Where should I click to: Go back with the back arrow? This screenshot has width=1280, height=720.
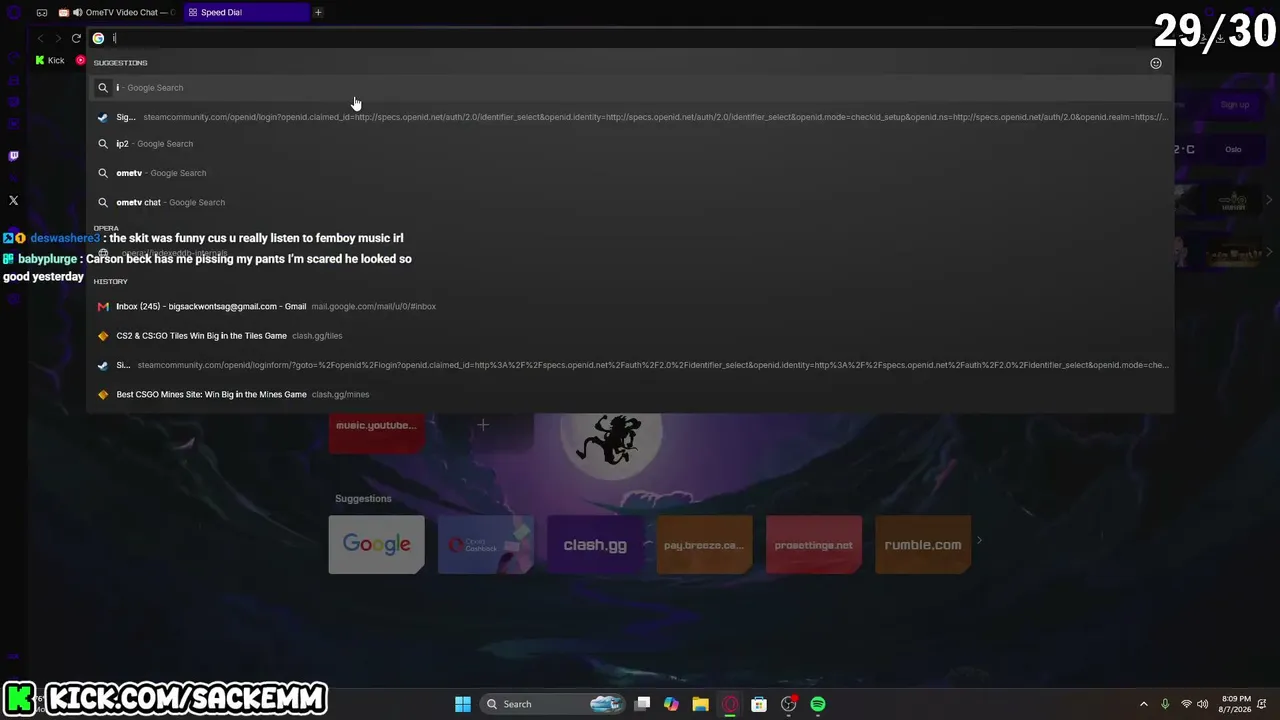(x=40, y=38)
